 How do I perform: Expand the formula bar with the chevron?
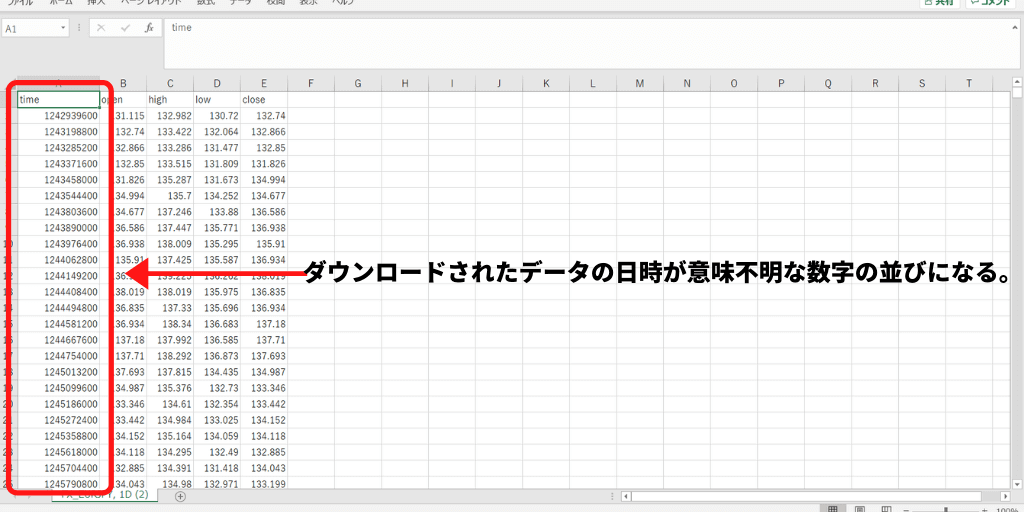[x=1013, y=28]
